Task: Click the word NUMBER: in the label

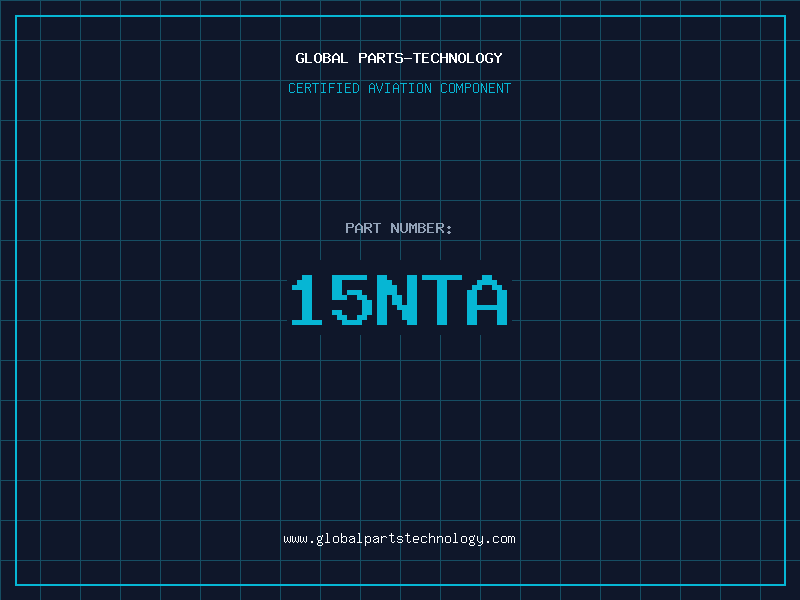Action: coord(421,228)
